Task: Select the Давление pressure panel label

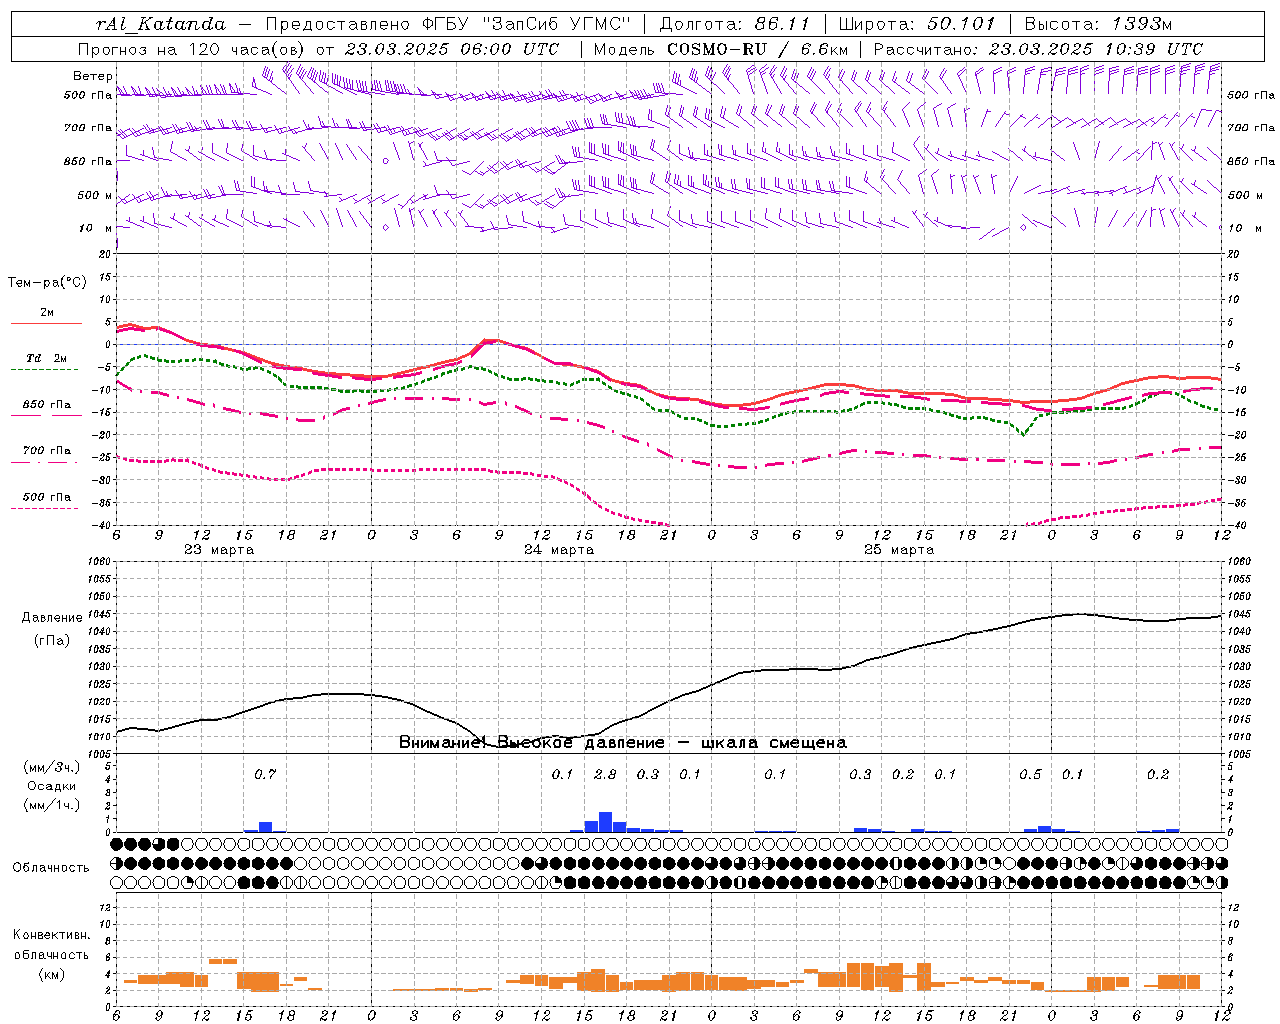Action: (x=52, y=618)
